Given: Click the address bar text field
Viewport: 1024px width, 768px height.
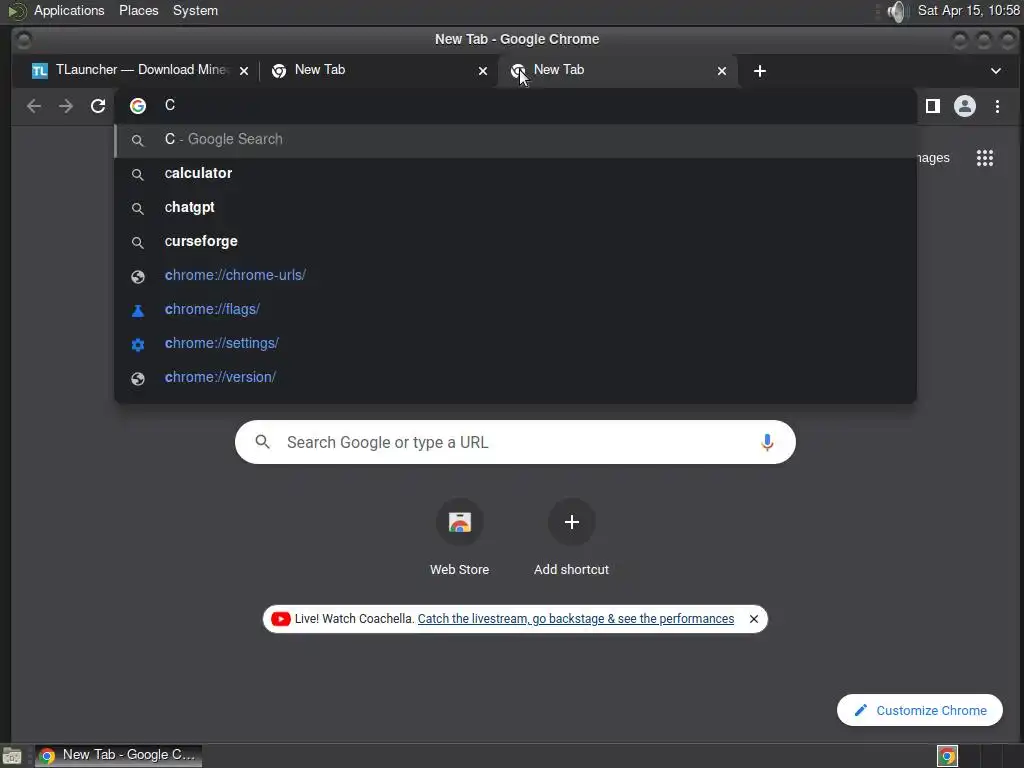Looking at the screenshot, I should pos(515,106).
